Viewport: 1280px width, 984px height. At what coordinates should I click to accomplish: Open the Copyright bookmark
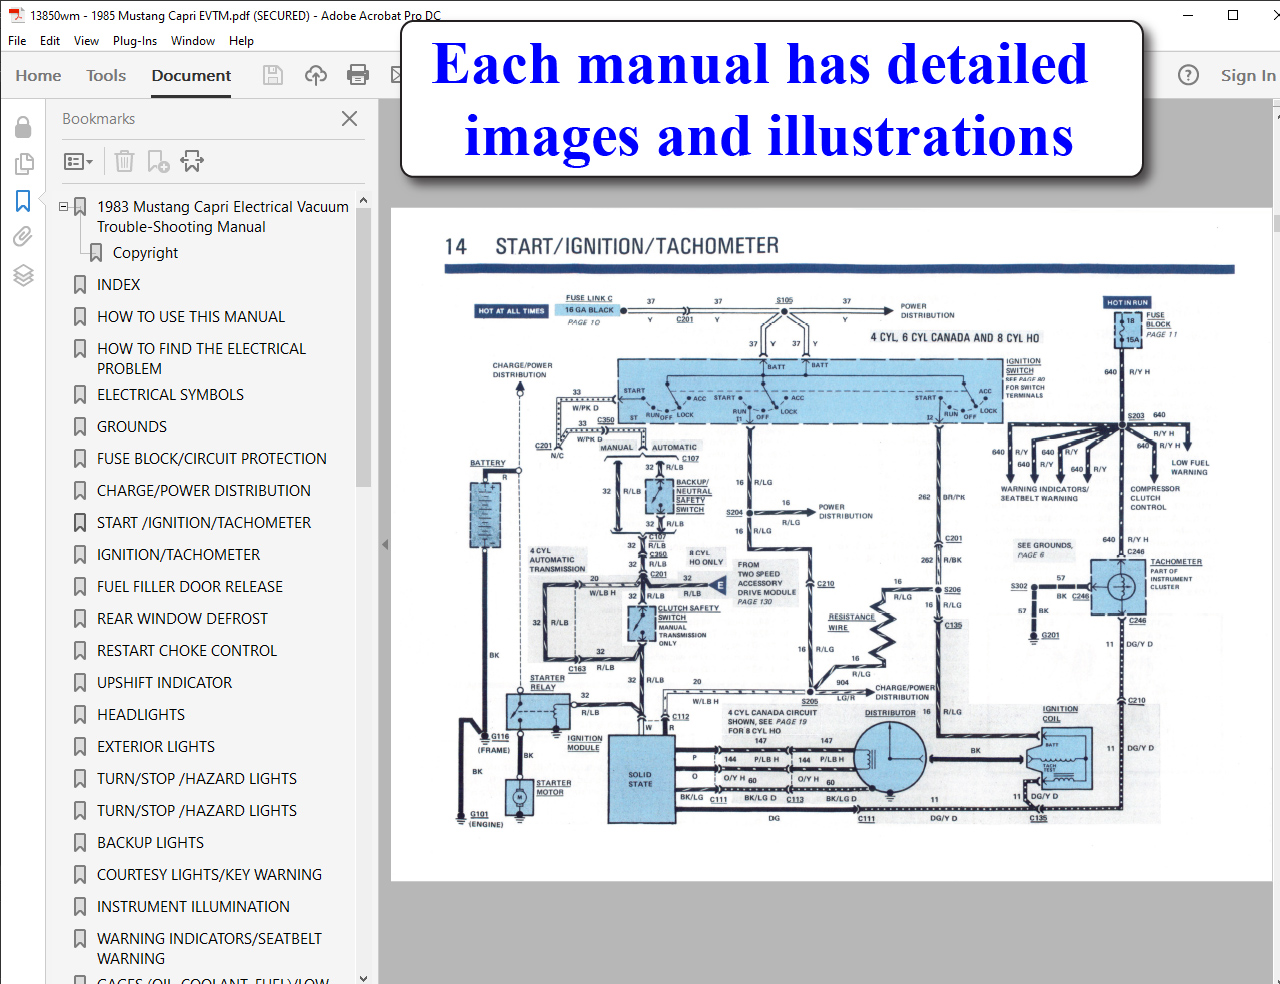(x=145, y=253)
